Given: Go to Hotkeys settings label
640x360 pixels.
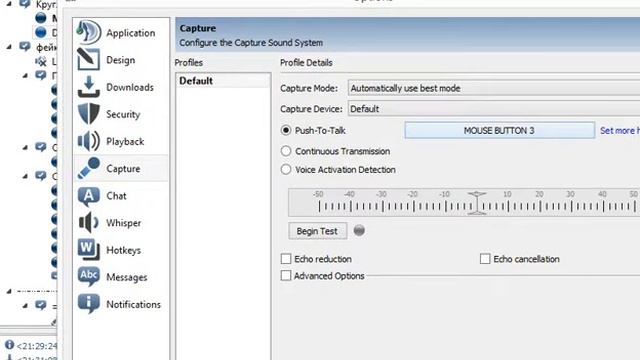Looking at the screenshot, I should click(123, 250).
